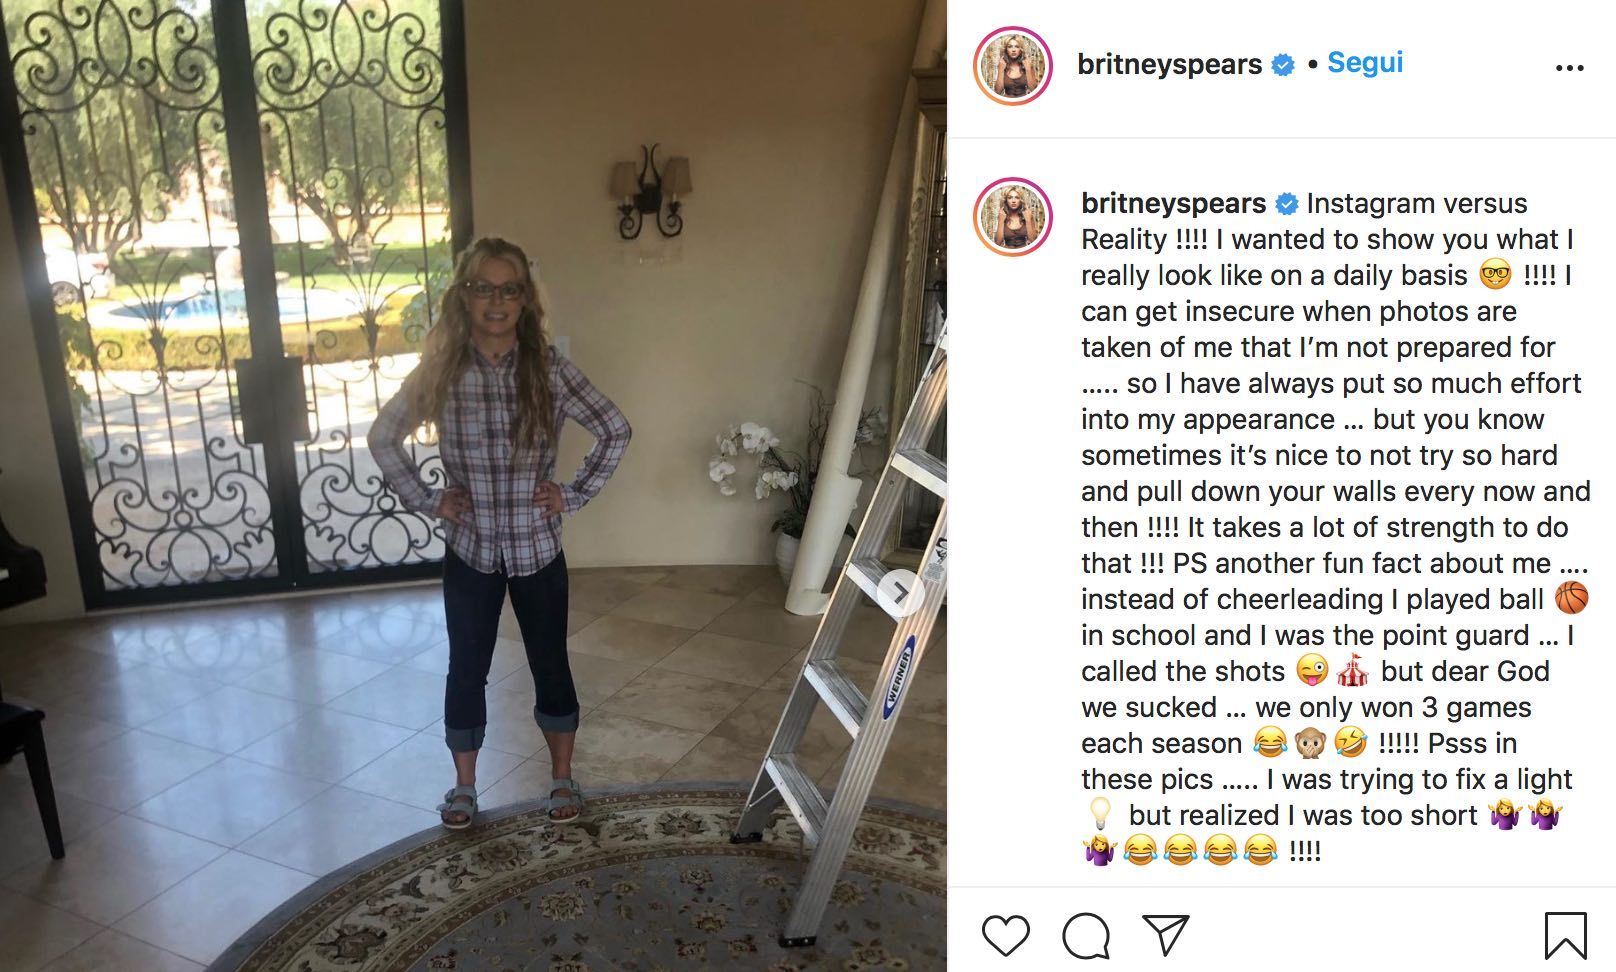Click the nerd face emoji in the caption
The height and width of the screenshot is (972, 1616).
[1495, 274]
